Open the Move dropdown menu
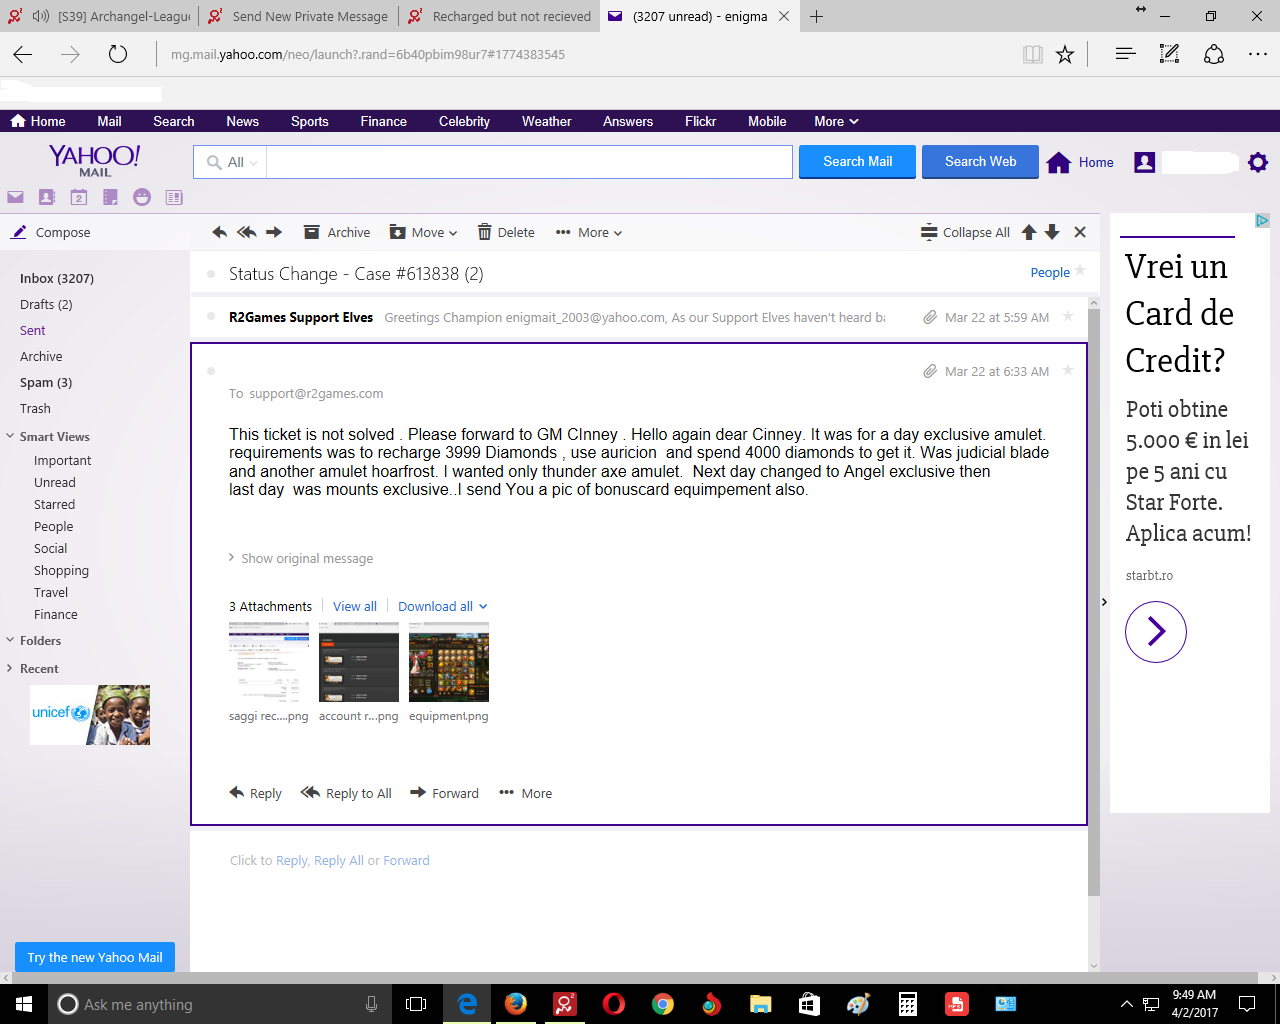Viewport: 1280px width, 1024px height. (424, 232)
